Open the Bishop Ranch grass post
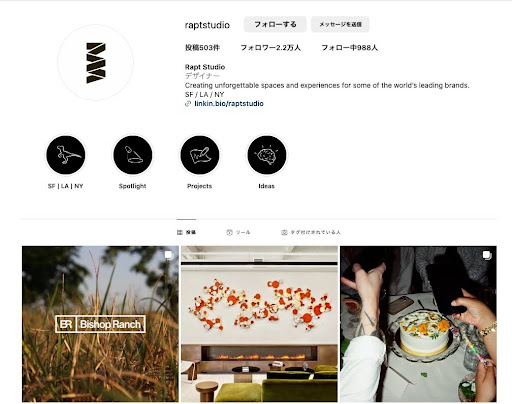This screenshot has width=512, height=404. pyautogui.click(x=100, y=324)
